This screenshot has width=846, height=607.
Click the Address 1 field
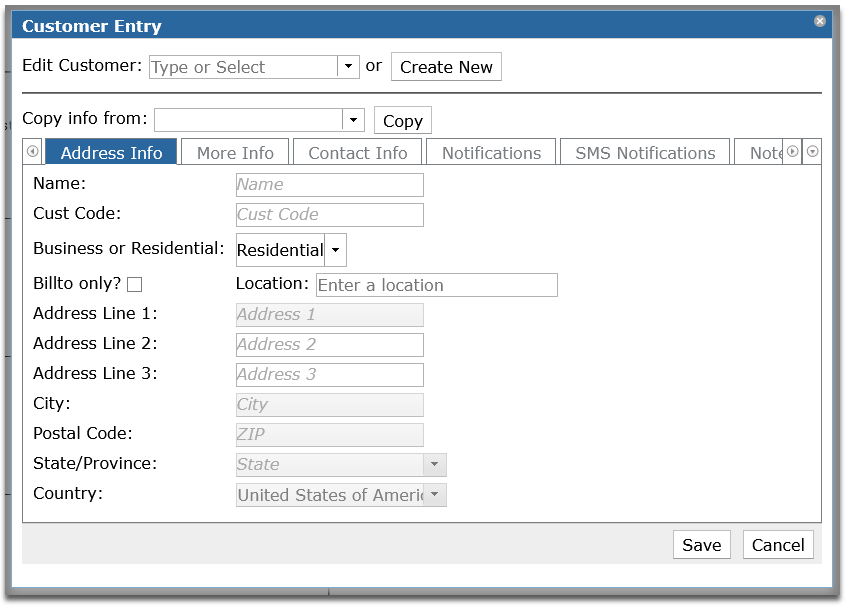330,315
